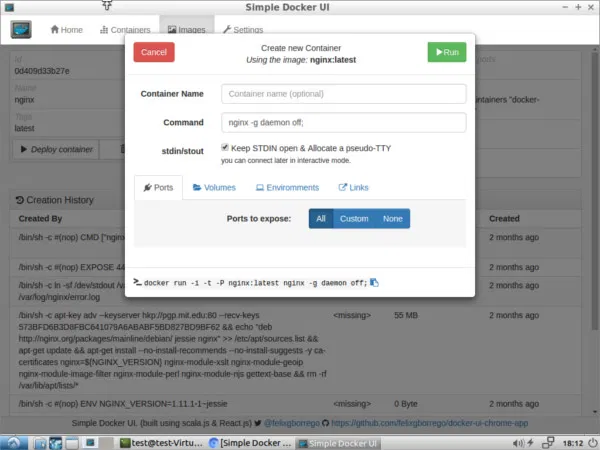This screenshot has height=450, width=600.
Task: Click the Created By column header
Action: click(40, 218)
